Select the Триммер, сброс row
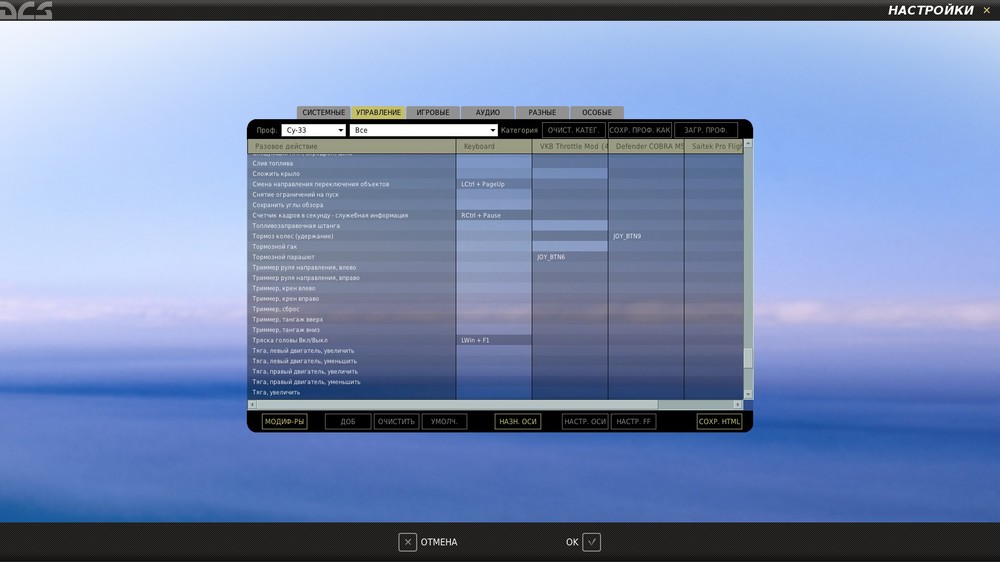The image size is (1000, 562). pyautogui.click(x=352, y=309)
